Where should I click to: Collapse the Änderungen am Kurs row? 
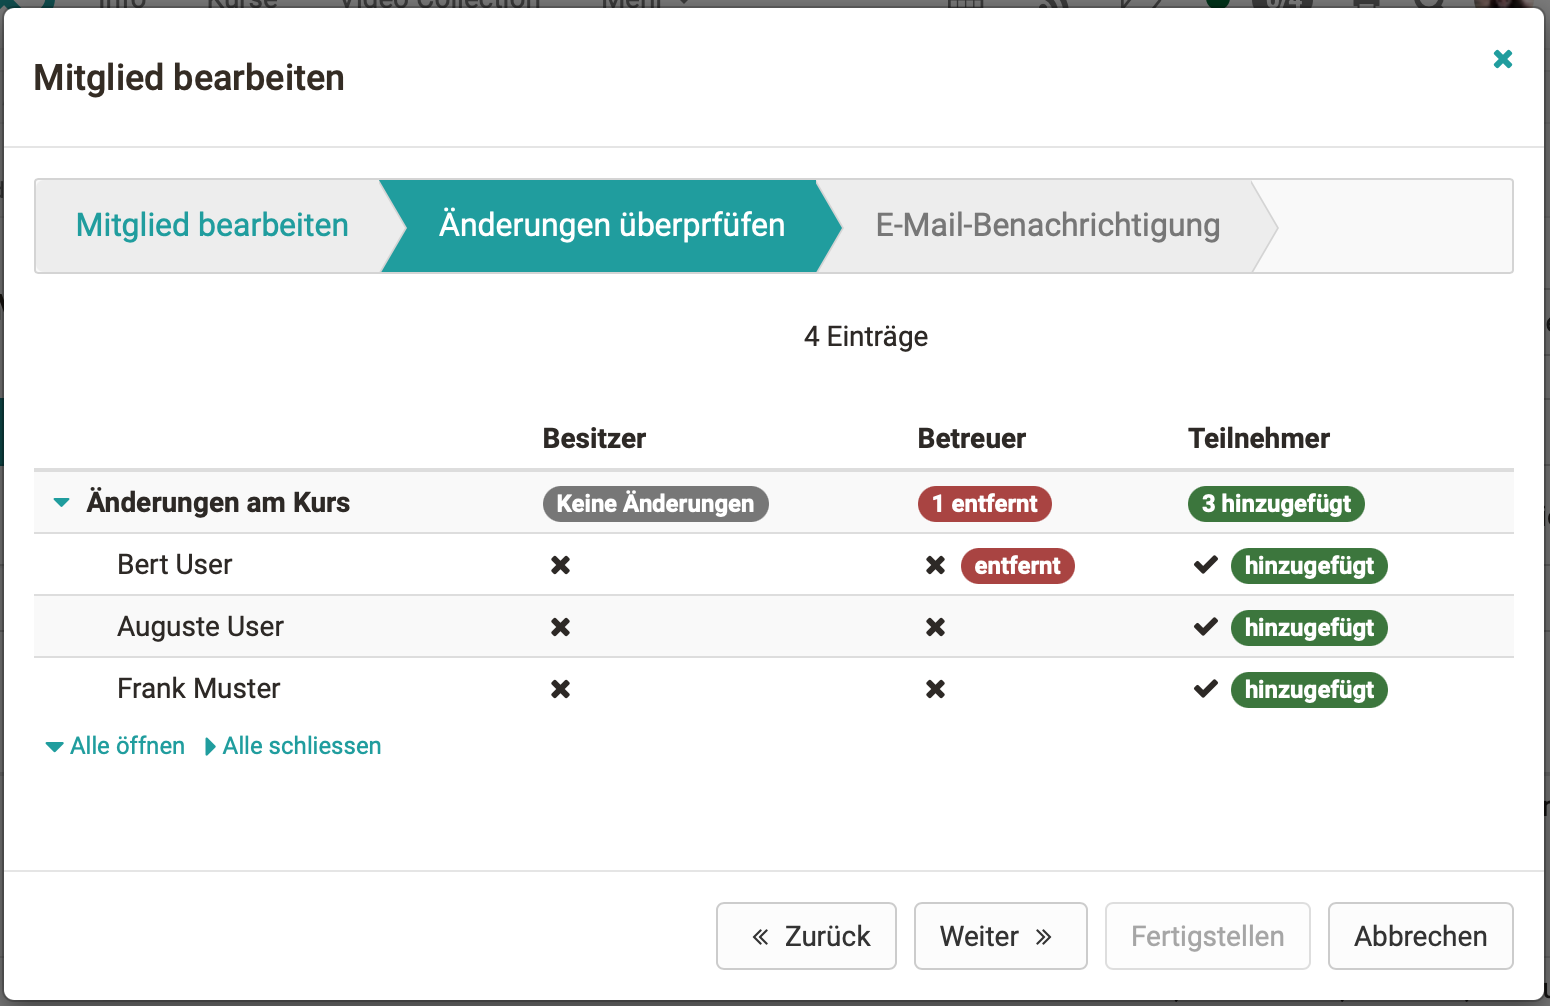click(62, 503)
